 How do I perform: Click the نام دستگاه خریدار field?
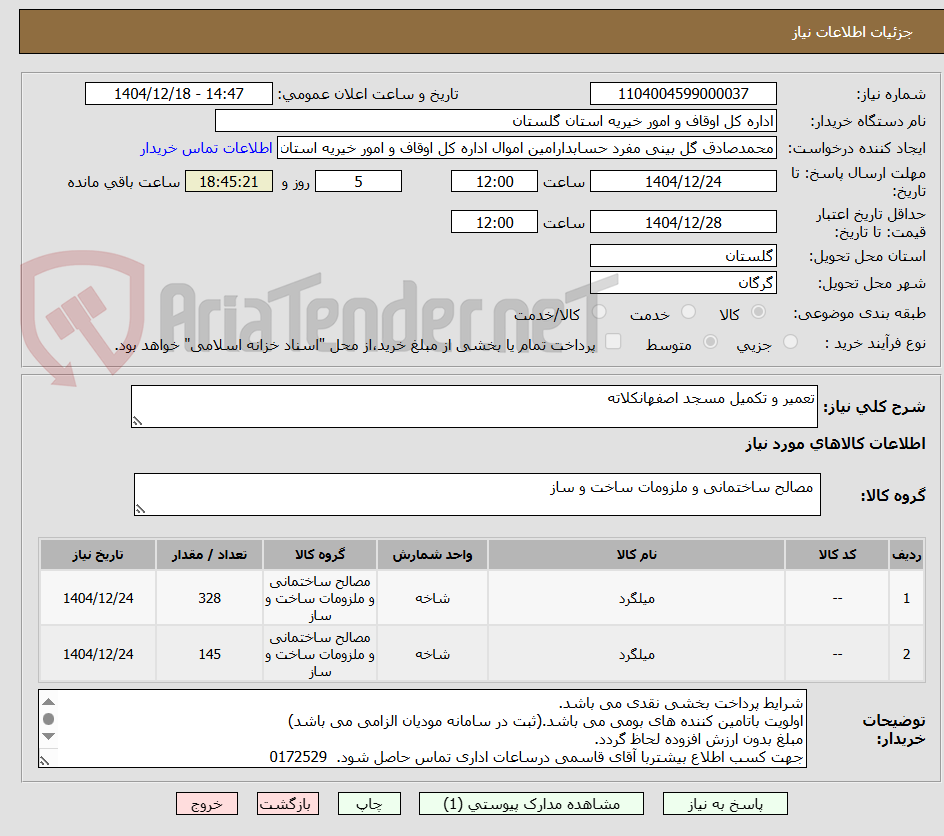[x=495, y=121]
